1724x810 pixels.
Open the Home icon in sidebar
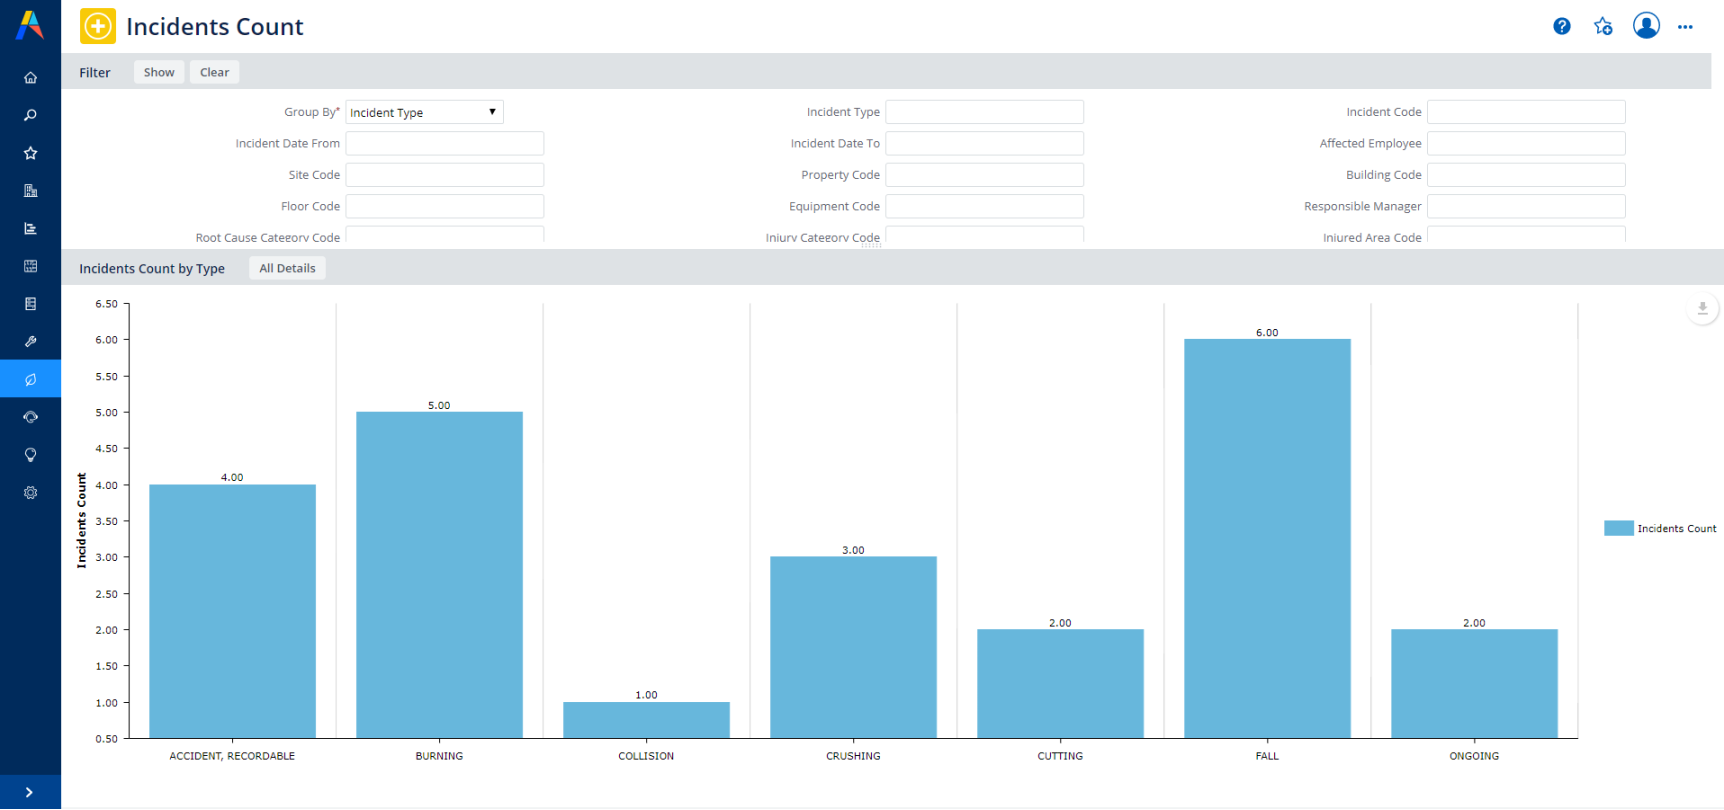click(30, 78)
